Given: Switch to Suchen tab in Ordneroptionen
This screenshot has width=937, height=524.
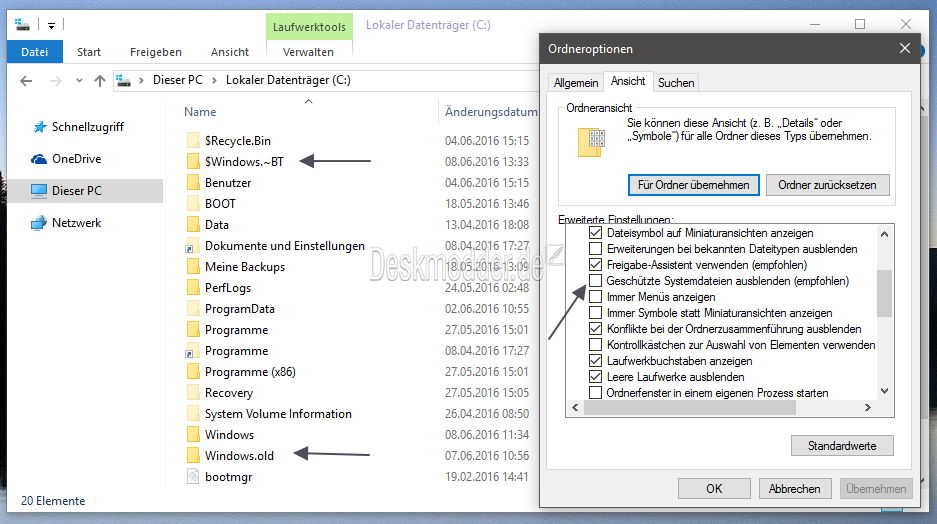Looking at the screenshot, I should (676, 83).
